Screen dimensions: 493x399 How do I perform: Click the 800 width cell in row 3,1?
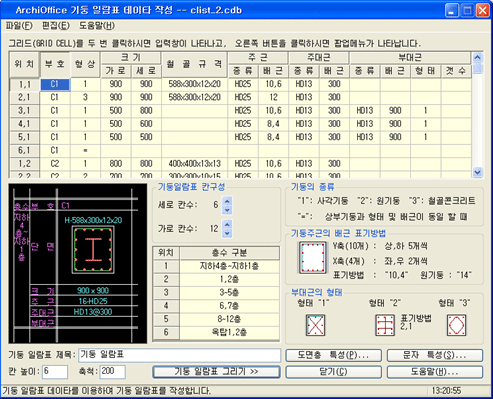click(146, 111)
